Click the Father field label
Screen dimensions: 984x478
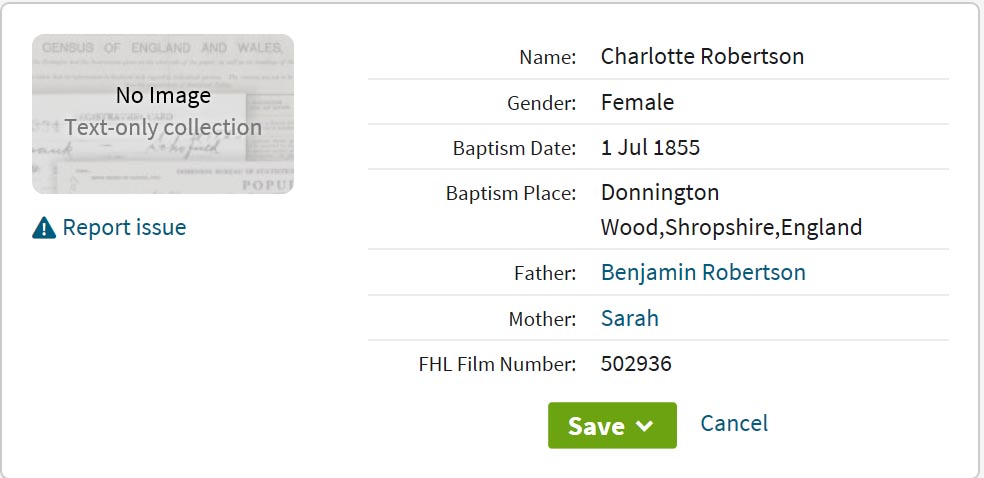click(x=545, y=274)
